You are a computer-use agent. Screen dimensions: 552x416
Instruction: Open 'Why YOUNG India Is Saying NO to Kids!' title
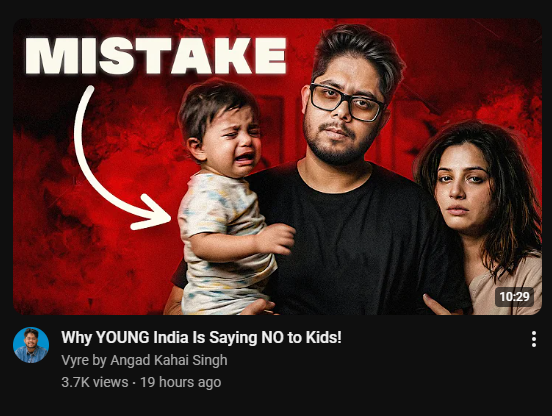click(x=201, y=337)
